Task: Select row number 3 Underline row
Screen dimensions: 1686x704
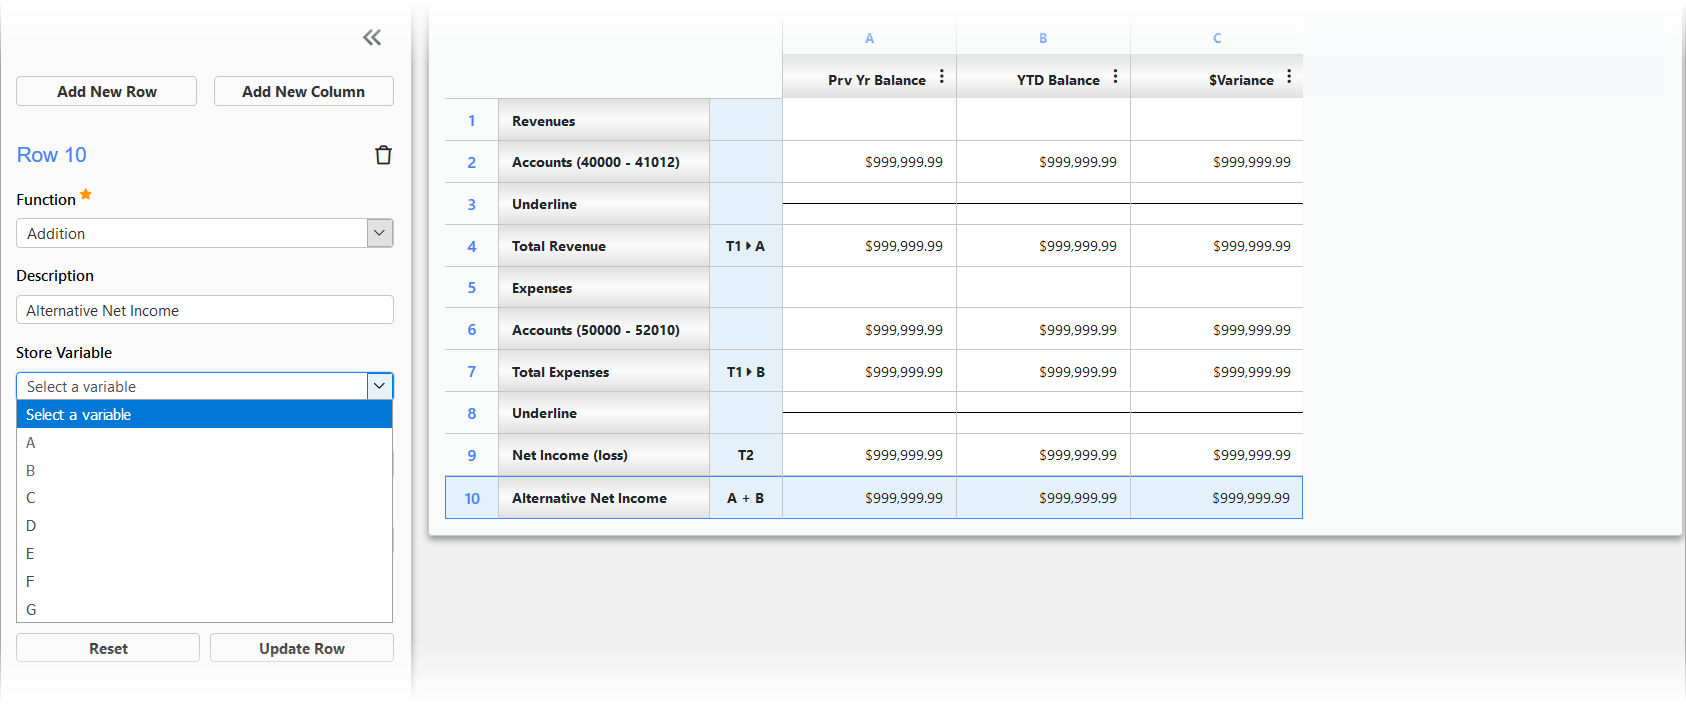Action: click(472, 204)
